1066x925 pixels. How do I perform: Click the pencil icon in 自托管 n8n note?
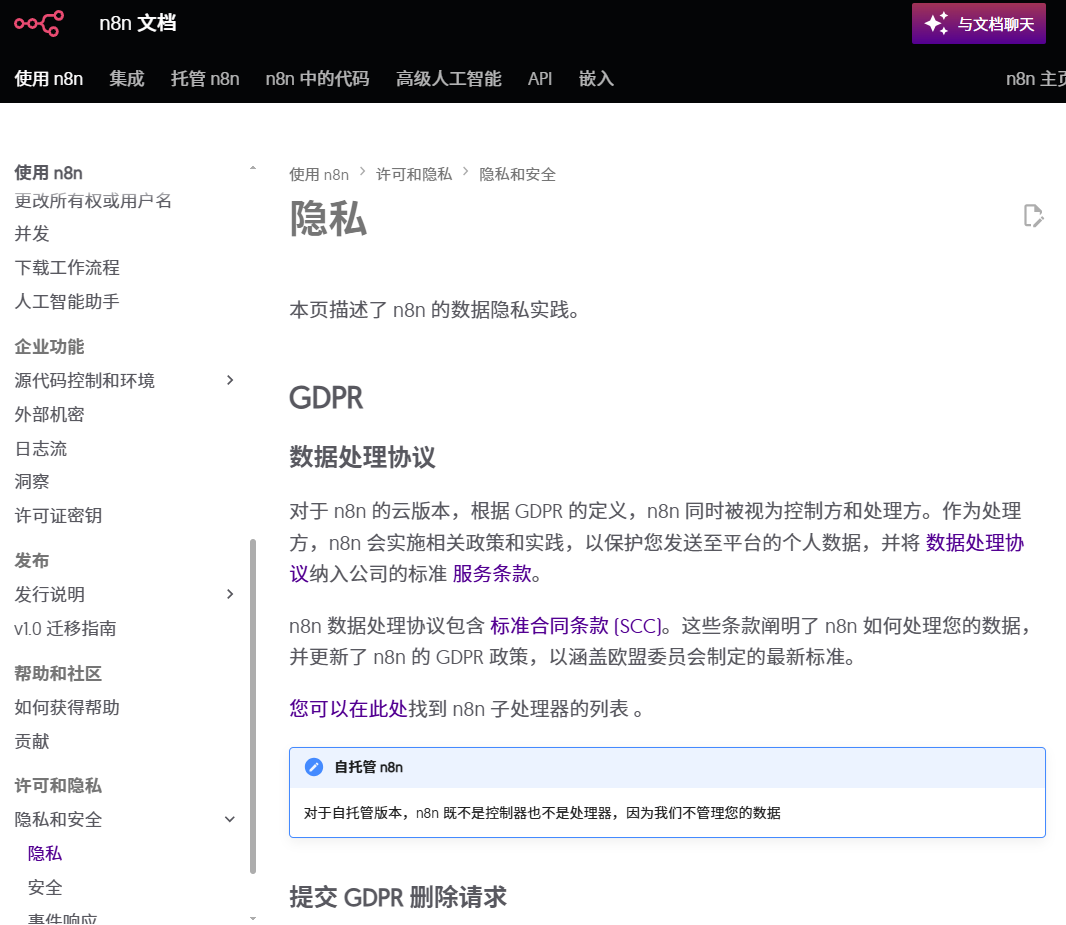pyautogui.click(x=313, y=767)
